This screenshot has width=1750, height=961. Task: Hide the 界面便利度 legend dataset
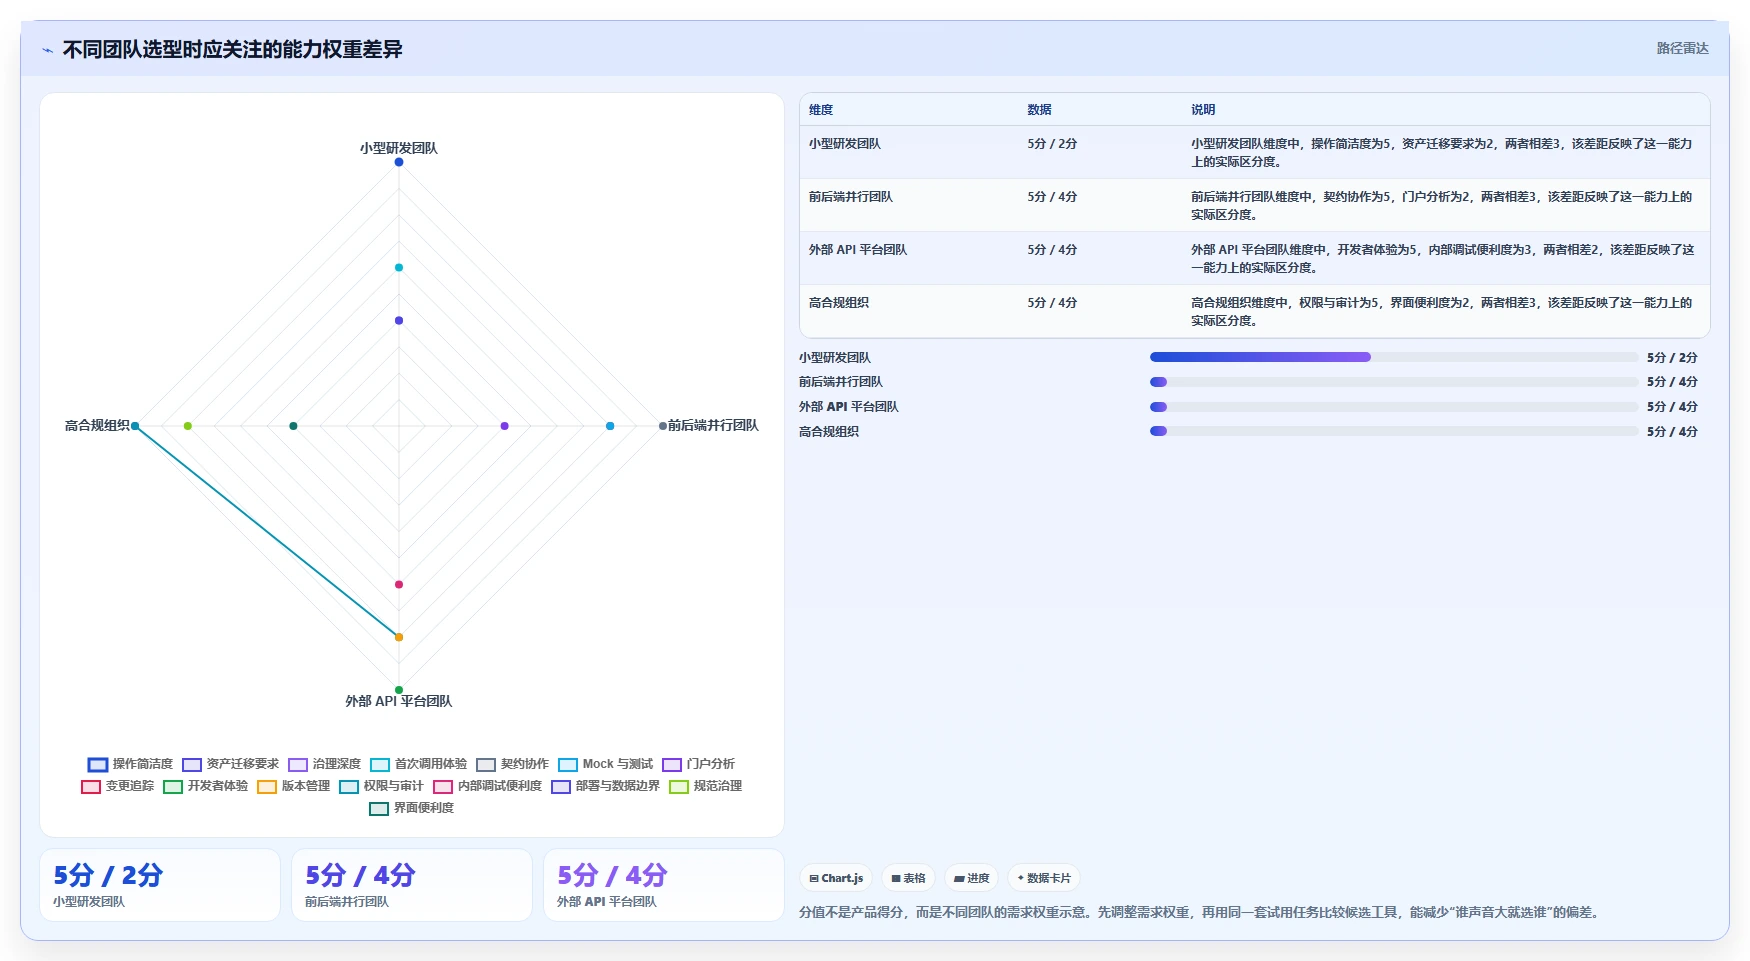coord(411,808)
